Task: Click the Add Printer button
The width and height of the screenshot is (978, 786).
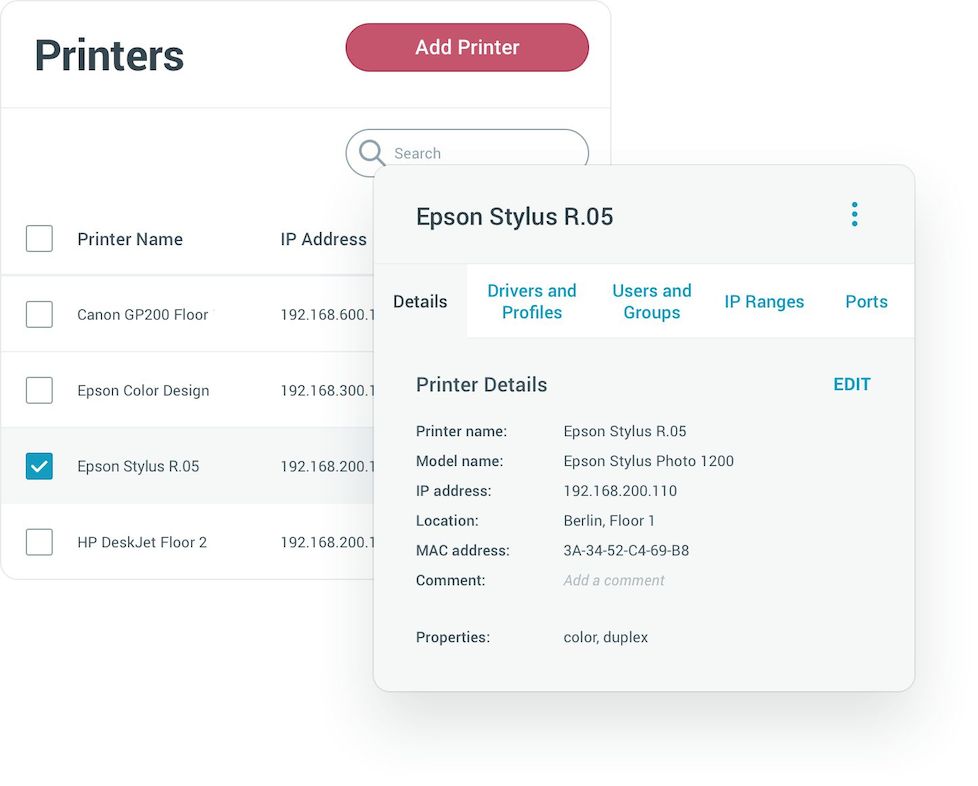Action: pyautogui.click(x=467, y=47)
